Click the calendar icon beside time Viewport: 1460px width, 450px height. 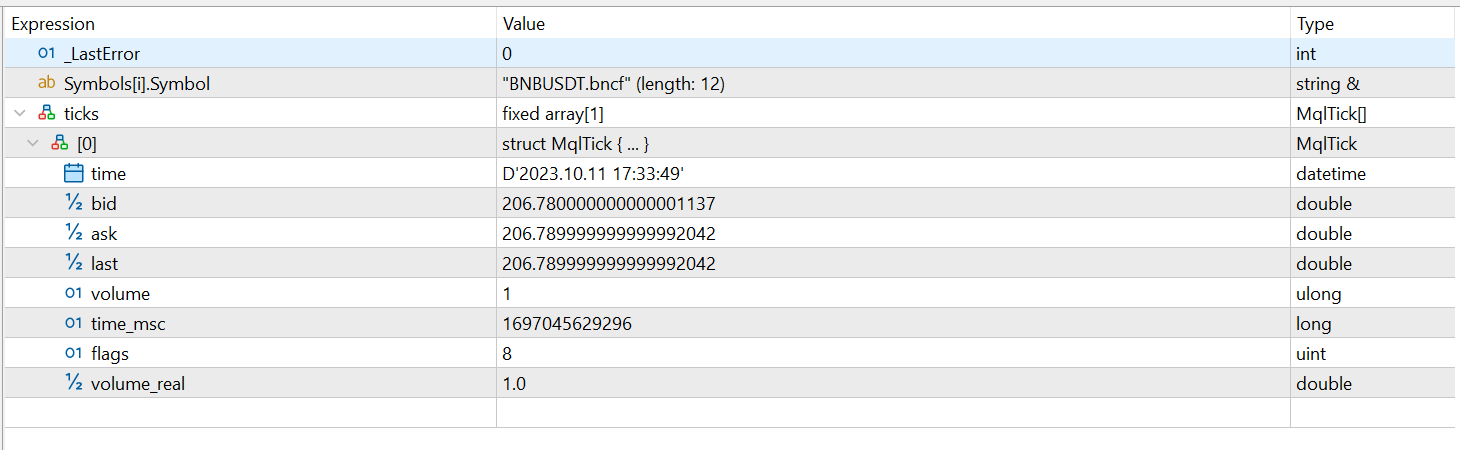[73, 174]
